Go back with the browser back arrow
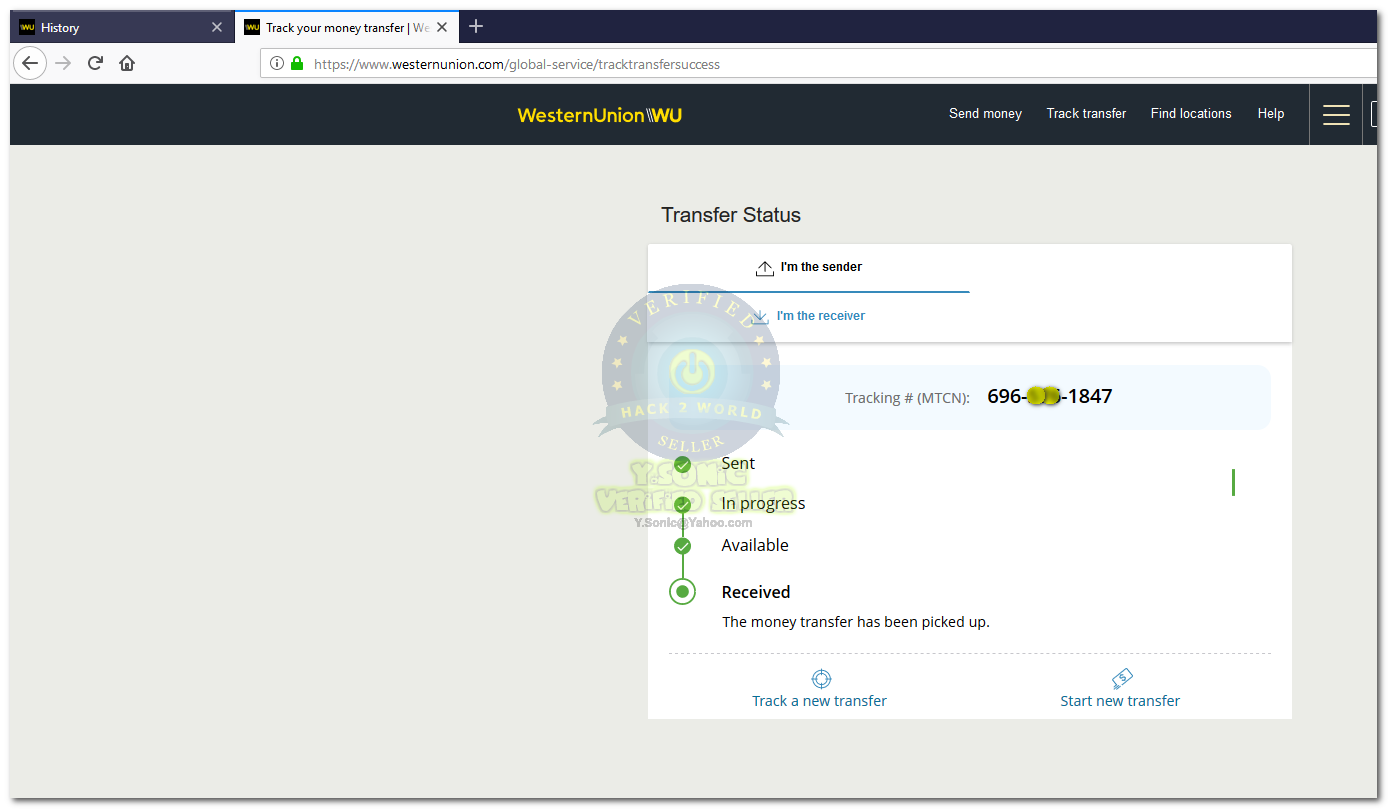 point(30,63)
